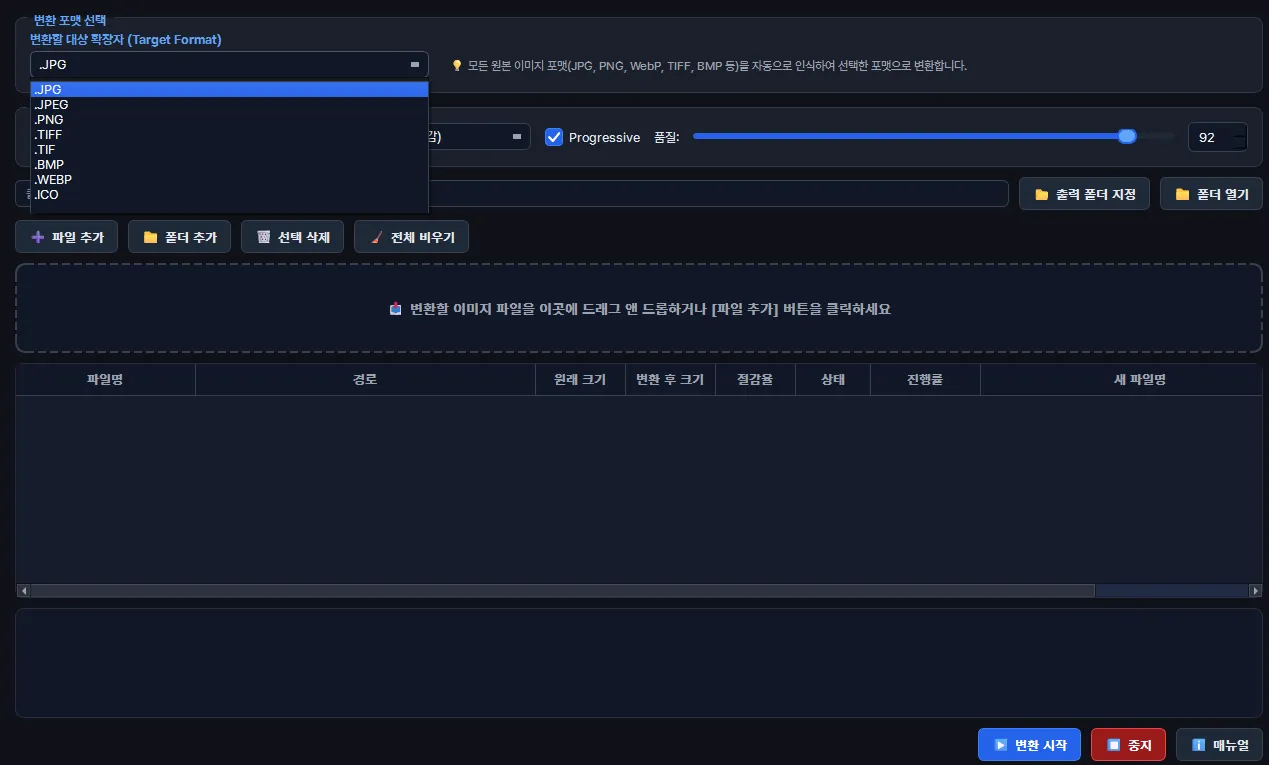This screenshot has width=1269, height=765.
Task: Click the 상태 column header
Action: tap(833, 380)
